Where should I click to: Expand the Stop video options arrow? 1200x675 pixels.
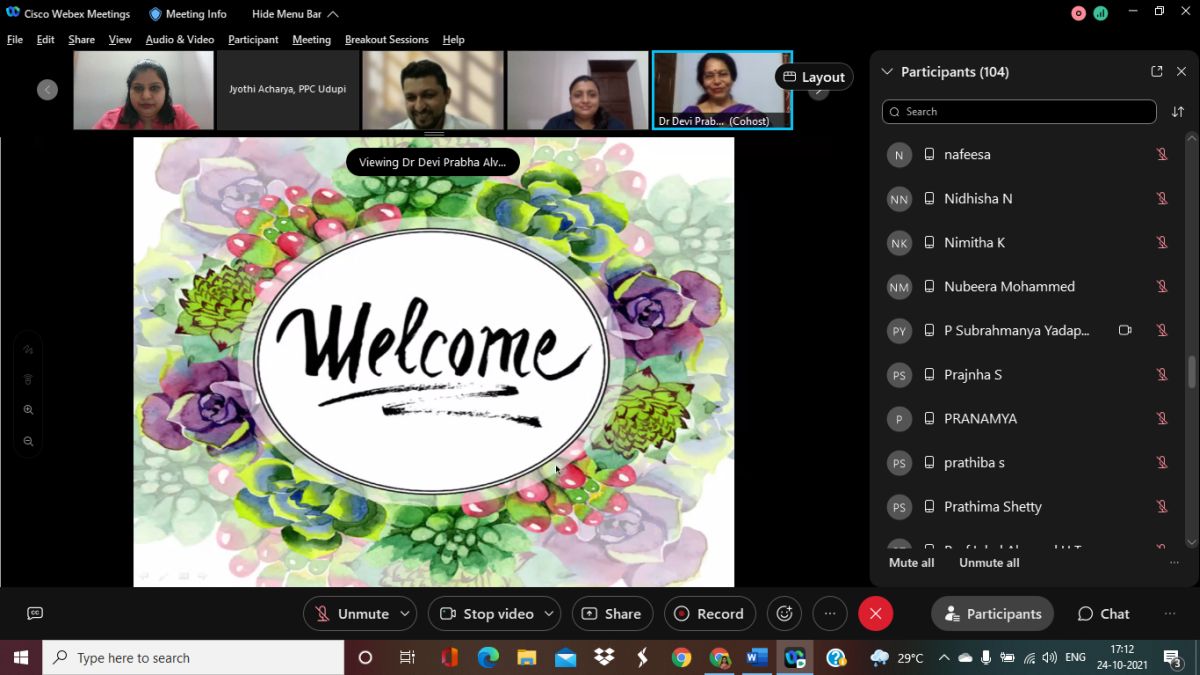[549, 614]
